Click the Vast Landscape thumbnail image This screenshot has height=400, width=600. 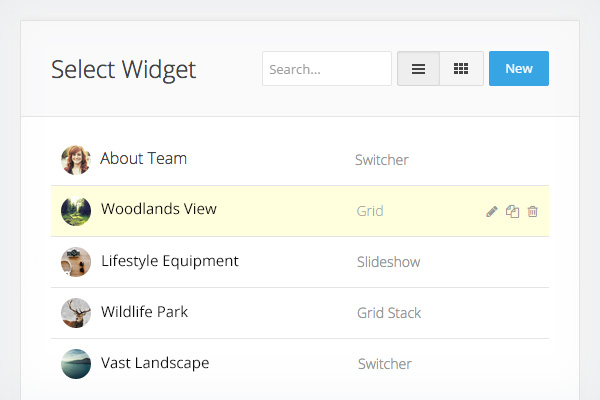tap(76, 364)
